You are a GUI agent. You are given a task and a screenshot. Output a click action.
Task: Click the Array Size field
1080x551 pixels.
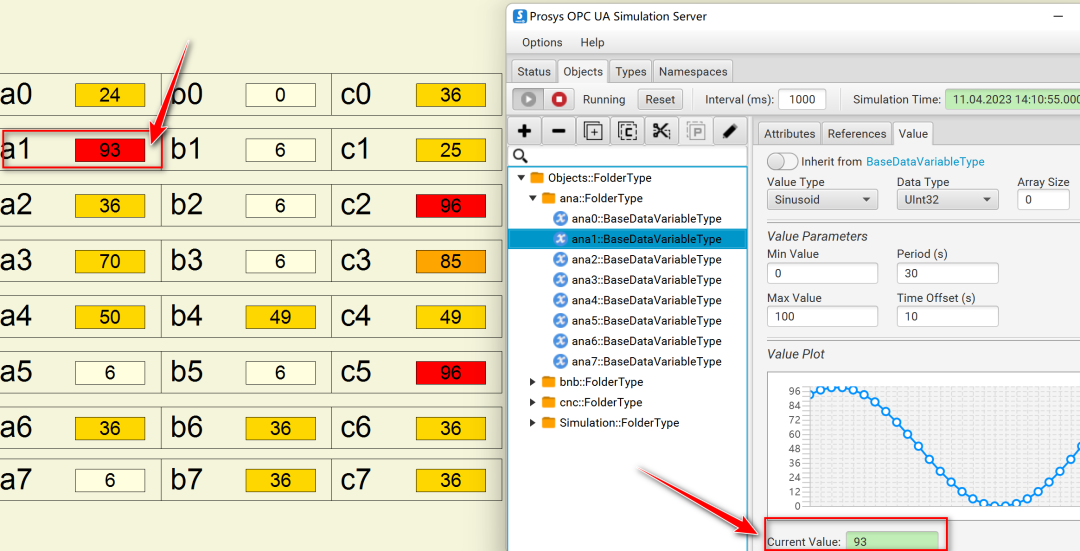[1043, 200]
